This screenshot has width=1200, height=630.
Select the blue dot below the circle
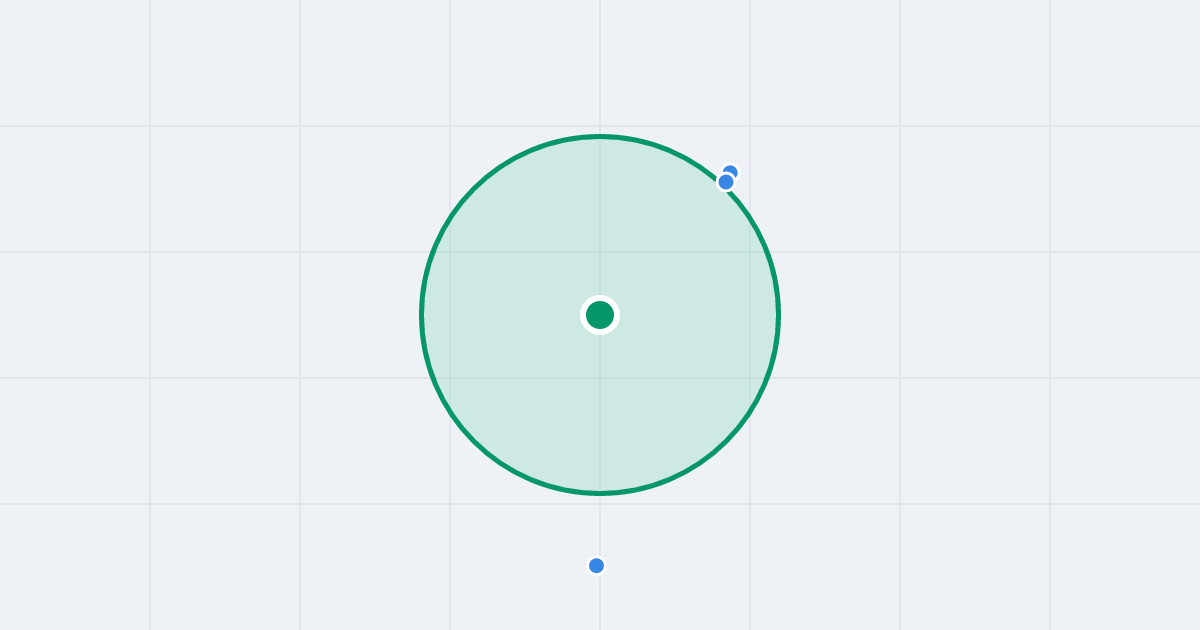597,566
